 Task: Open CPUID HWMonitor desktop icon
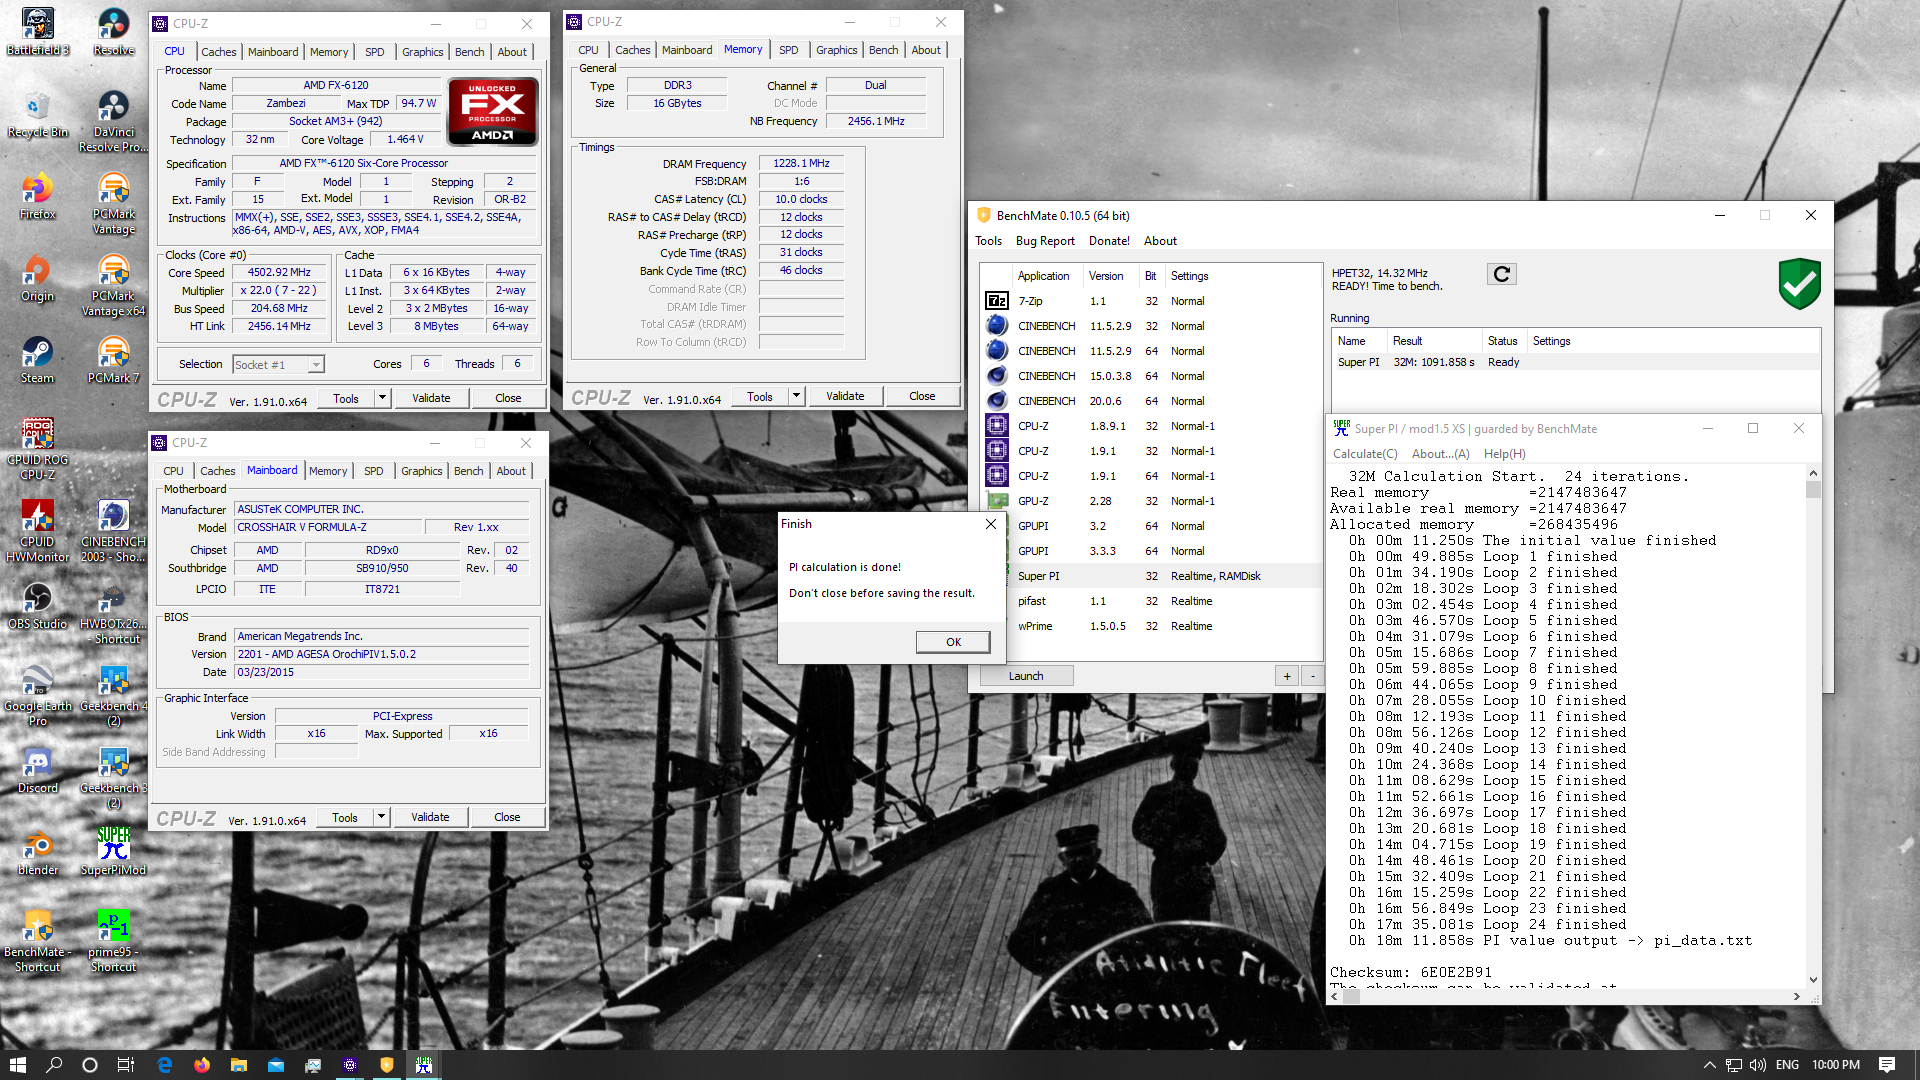tap(38, 531)
